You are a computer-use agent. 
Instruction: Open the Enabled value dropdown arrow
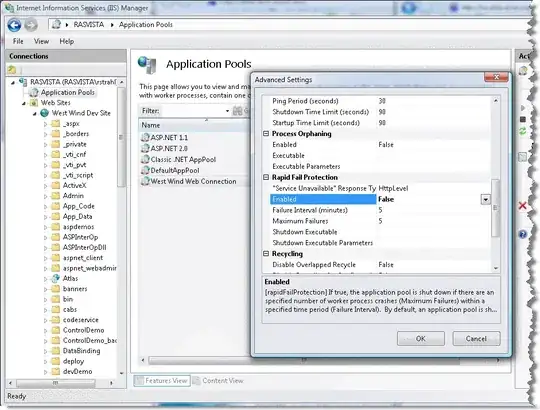[485, 199]
